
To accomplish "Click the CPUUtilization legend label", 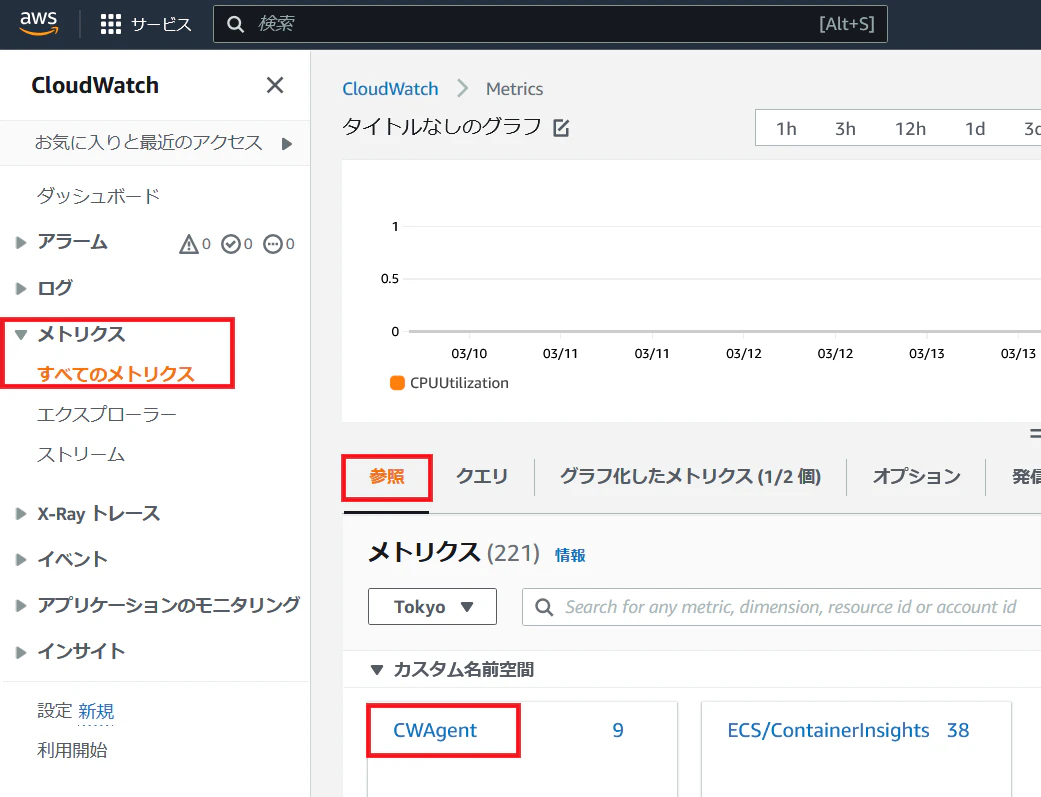I will (x=459, y=383).
